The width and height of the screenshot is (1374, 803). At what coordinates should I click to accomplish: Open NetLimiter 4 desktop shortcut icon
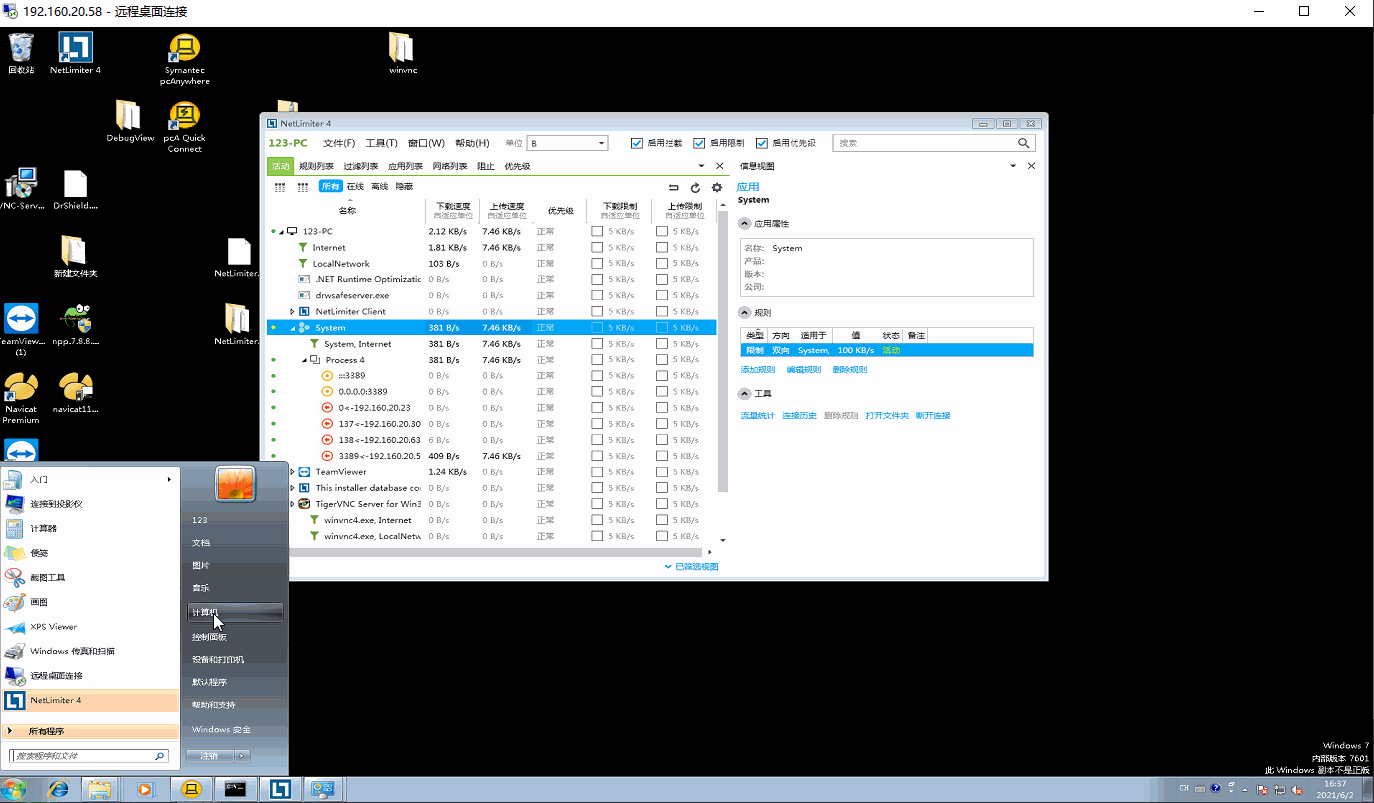pos(76,53)
